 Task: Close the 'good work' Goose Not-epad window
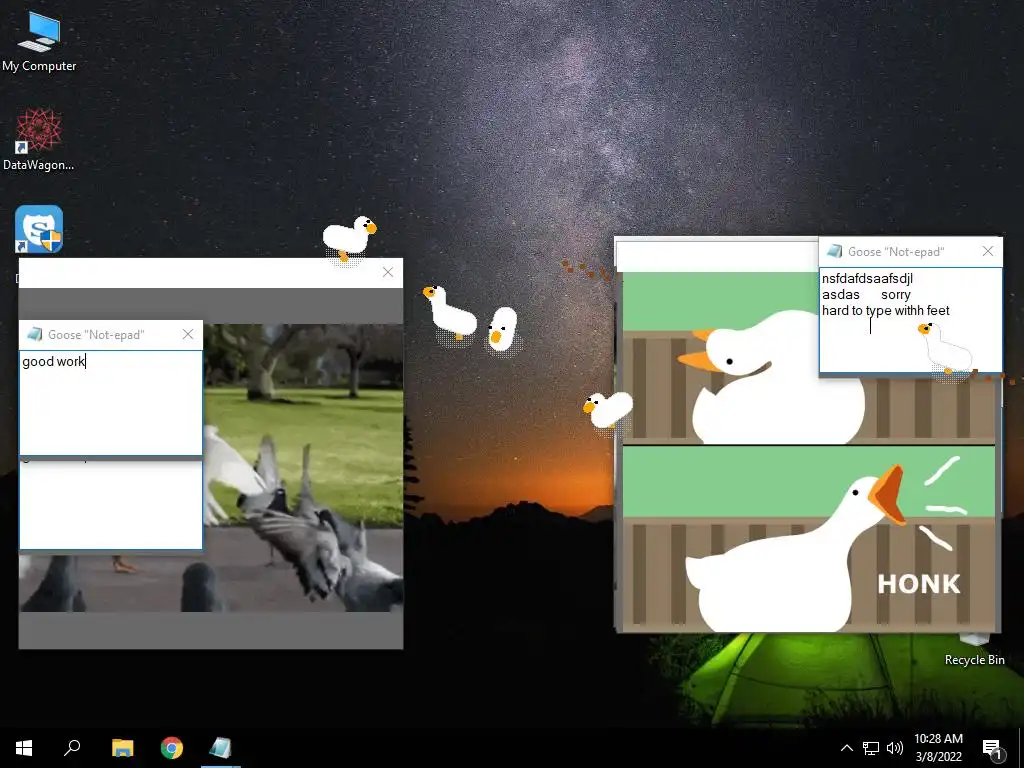click(188, 334)
